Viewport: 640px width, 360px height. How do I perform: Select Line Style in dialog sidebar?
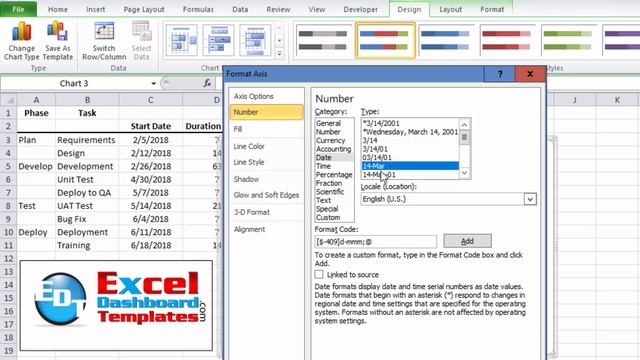pos(266,162)
